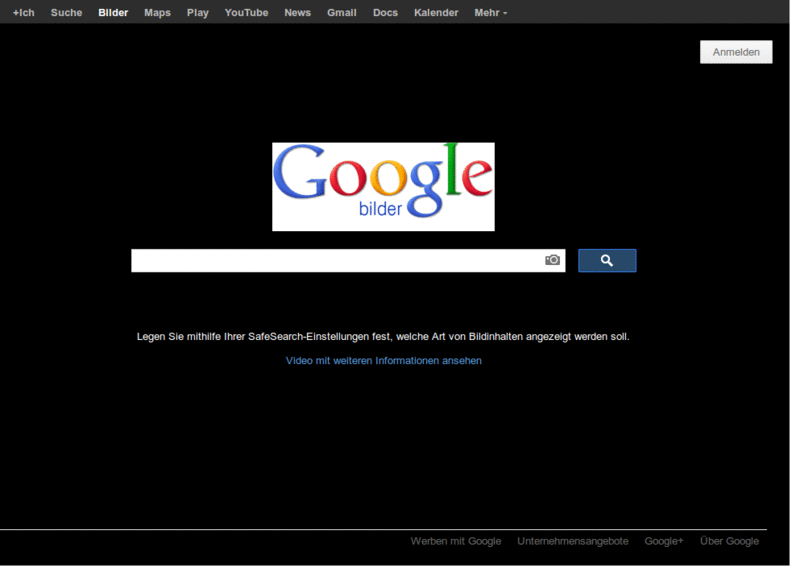The image size is (800, 576).
Task: Open Play from the top bar
Action: coord(197,13)
